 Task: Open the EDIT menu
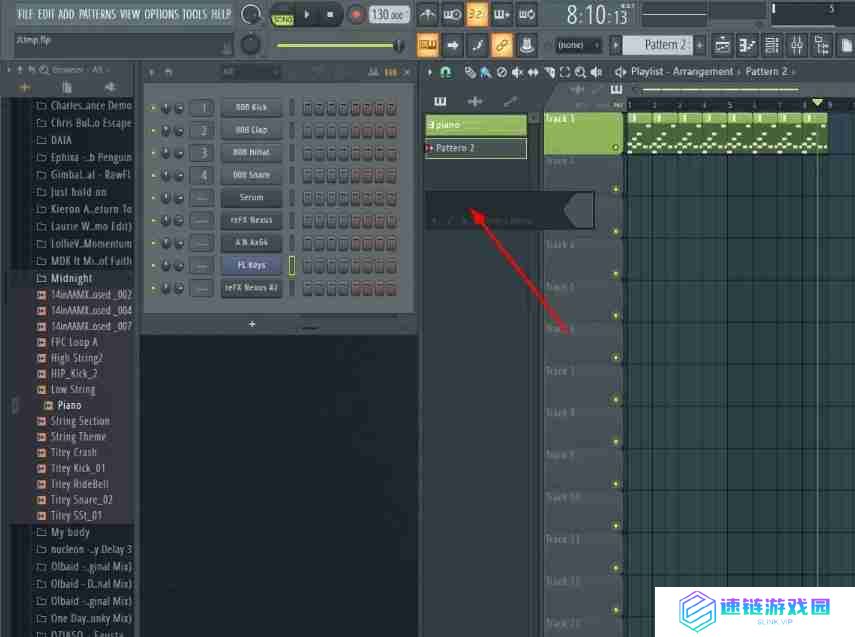pos(46,14)
